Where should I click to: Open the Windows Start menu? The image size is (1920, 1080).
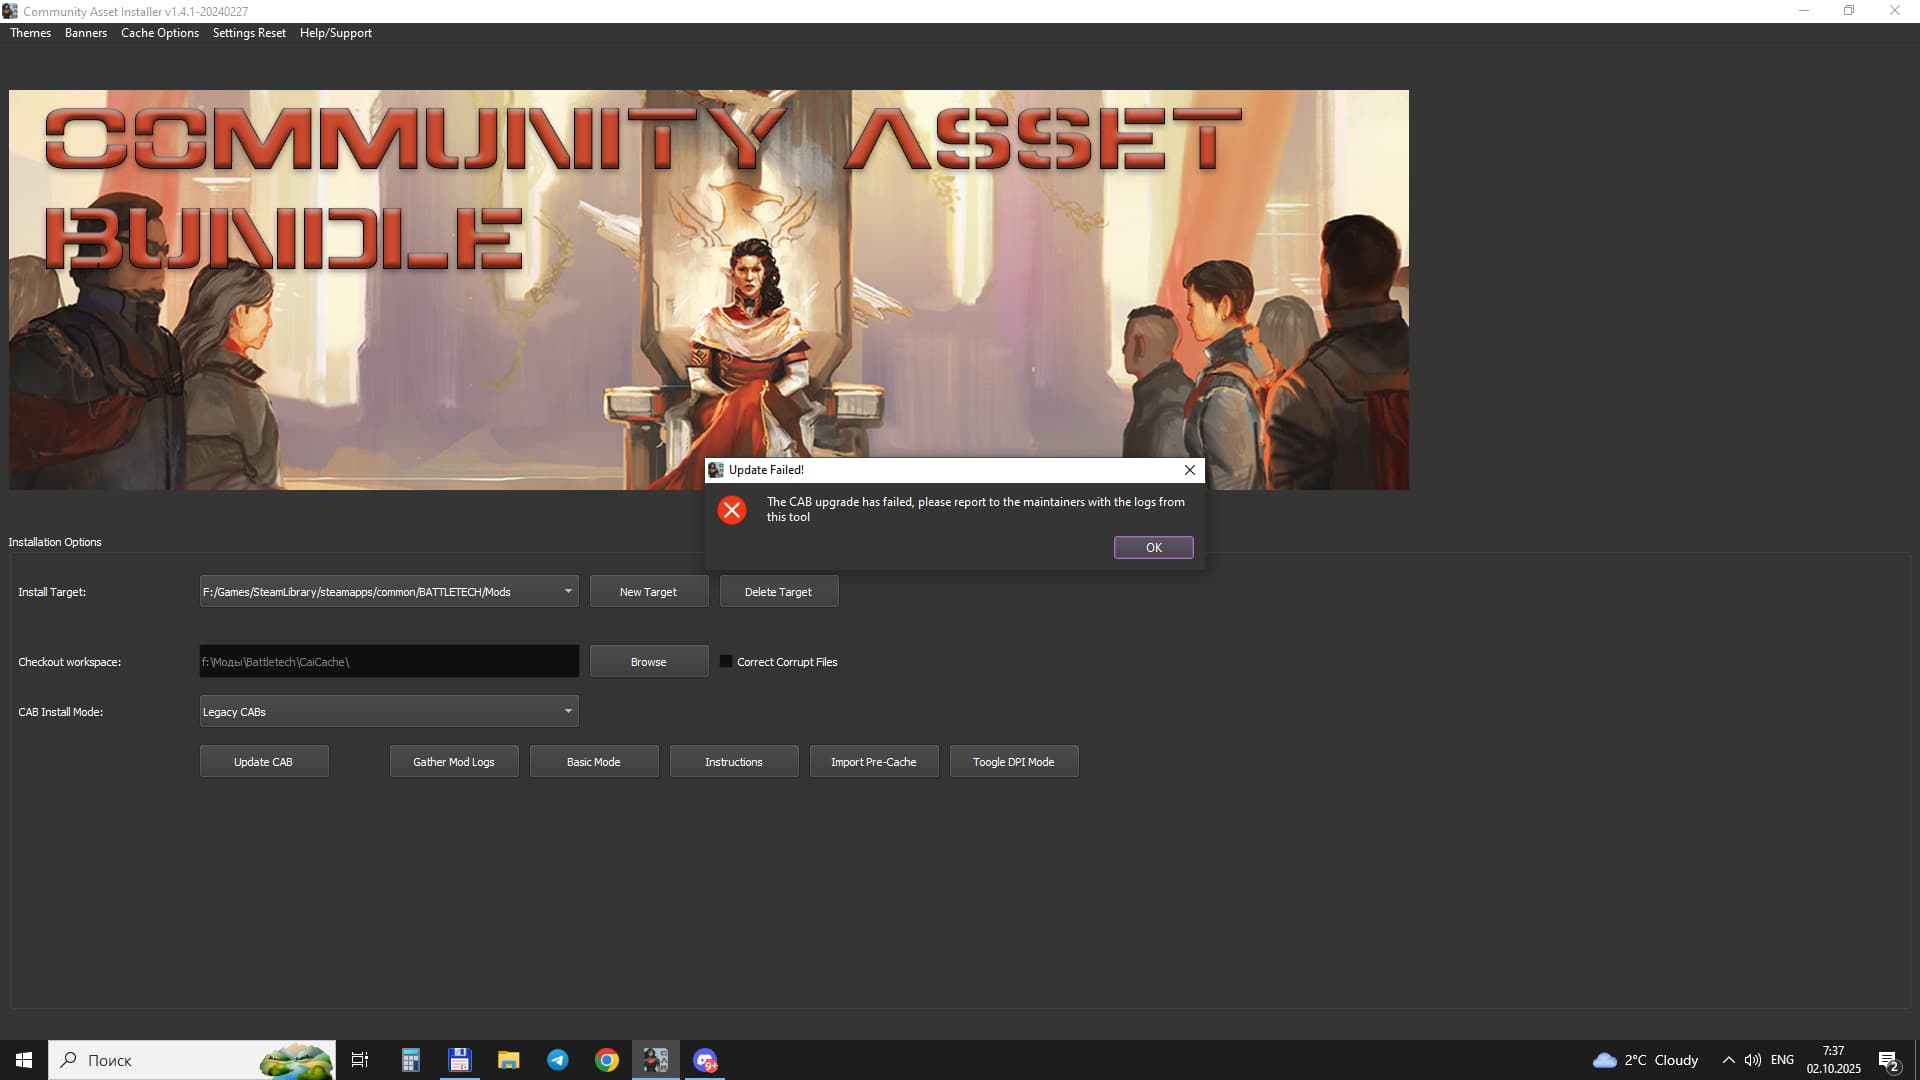click(24, 1060)
